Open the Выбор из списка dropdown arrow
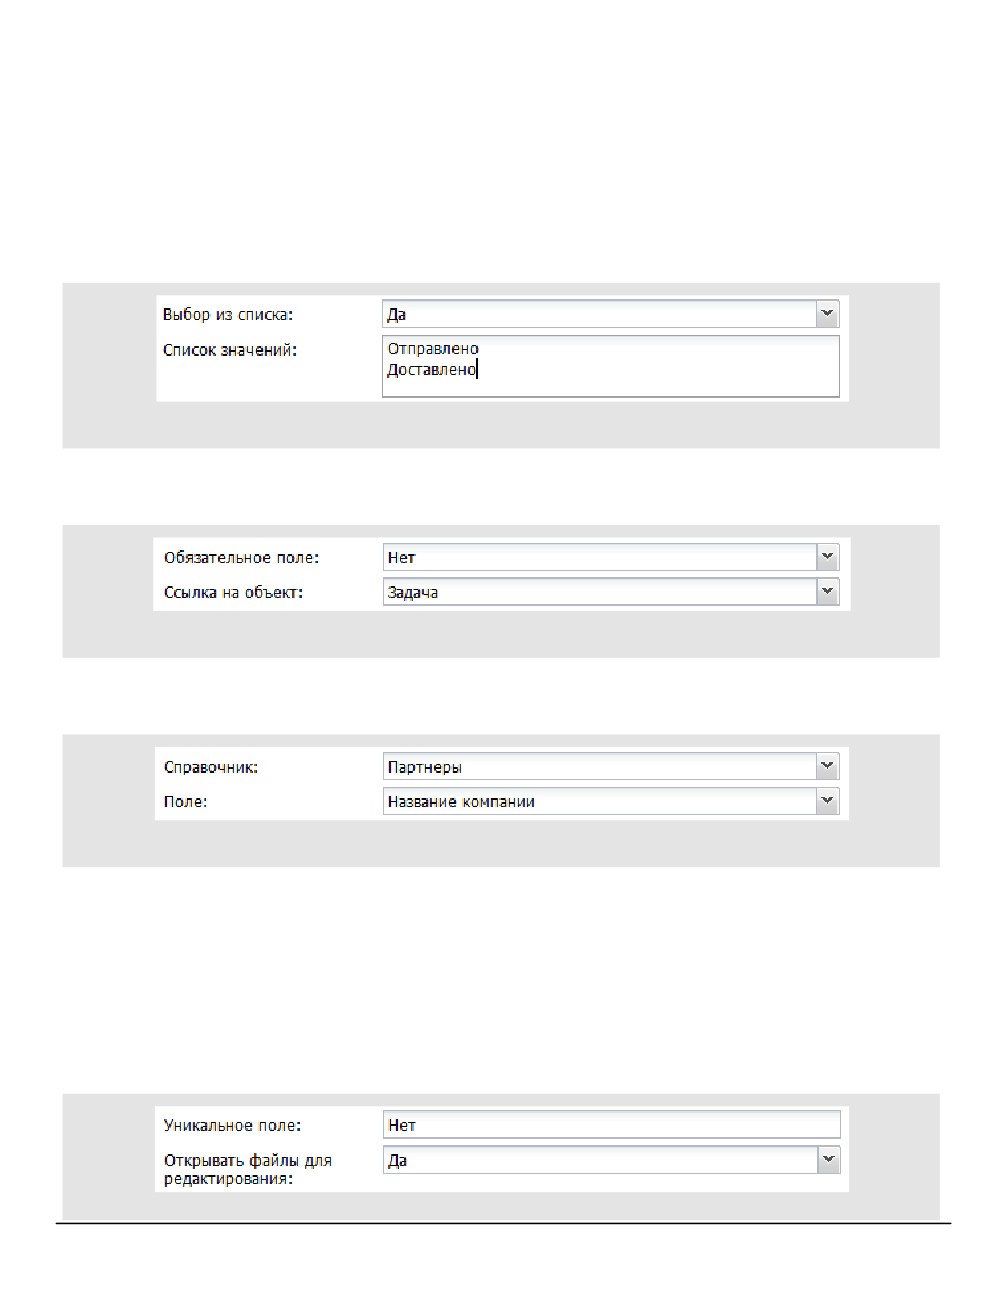Viewport: 1004px width, 1300px height. click(827, 315)
